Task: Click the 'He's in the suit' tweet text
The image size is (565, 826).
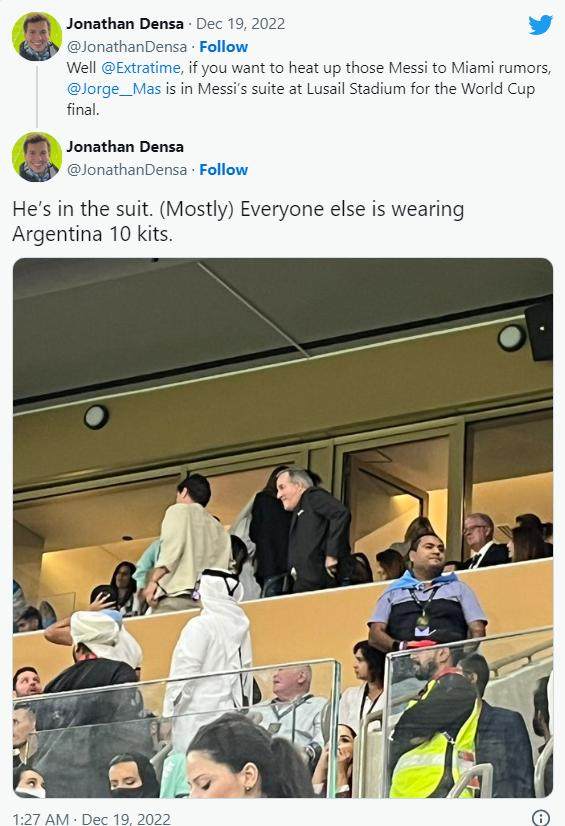Action: [238, 221]
